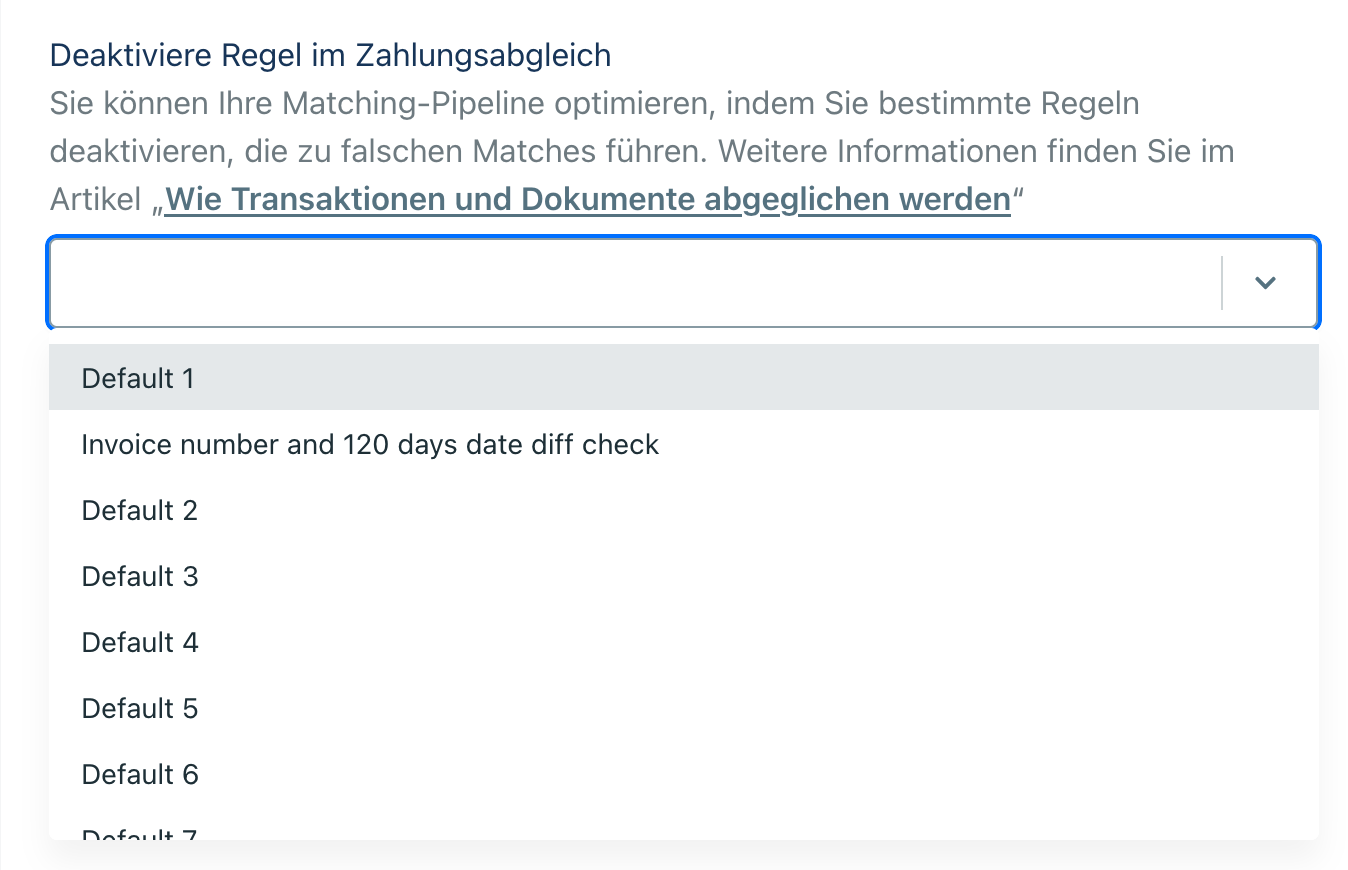Screen dimensions: 1348x870
Task: Click the vertical separator beside the dropdown chevron
Action: (x=1222, y=283)
